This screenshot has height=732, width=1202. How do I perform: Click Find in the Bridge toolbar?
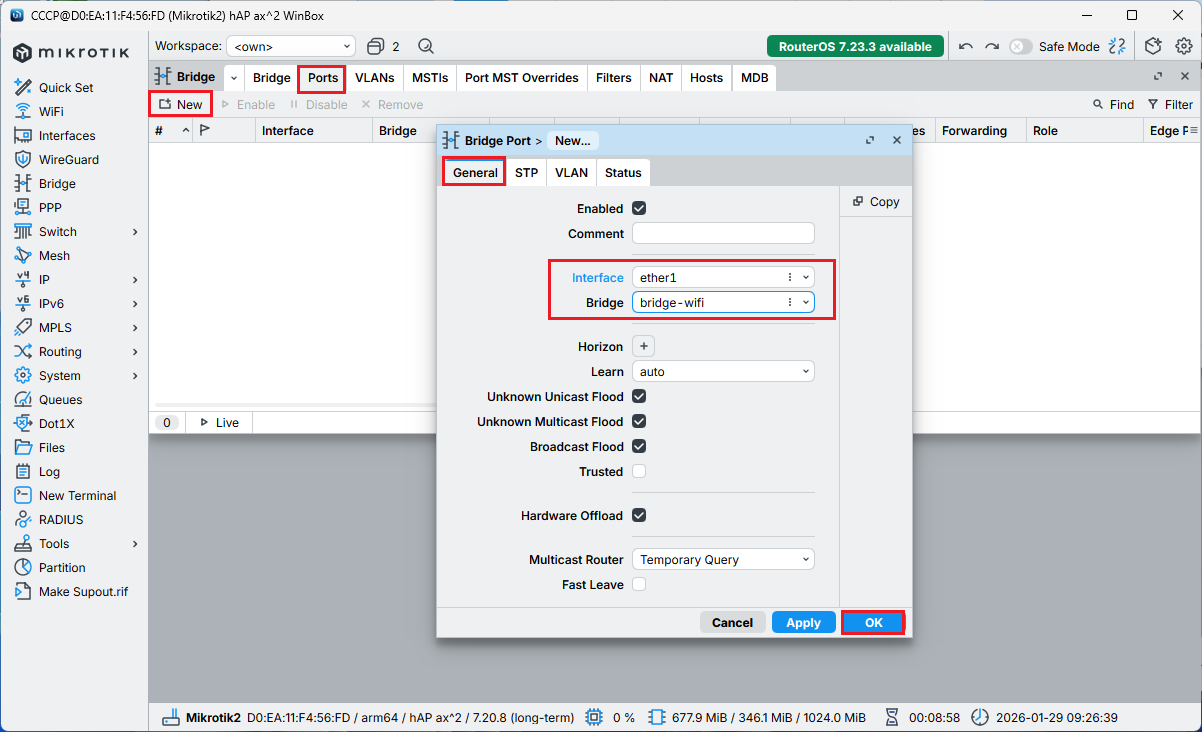coord(1113,104)
